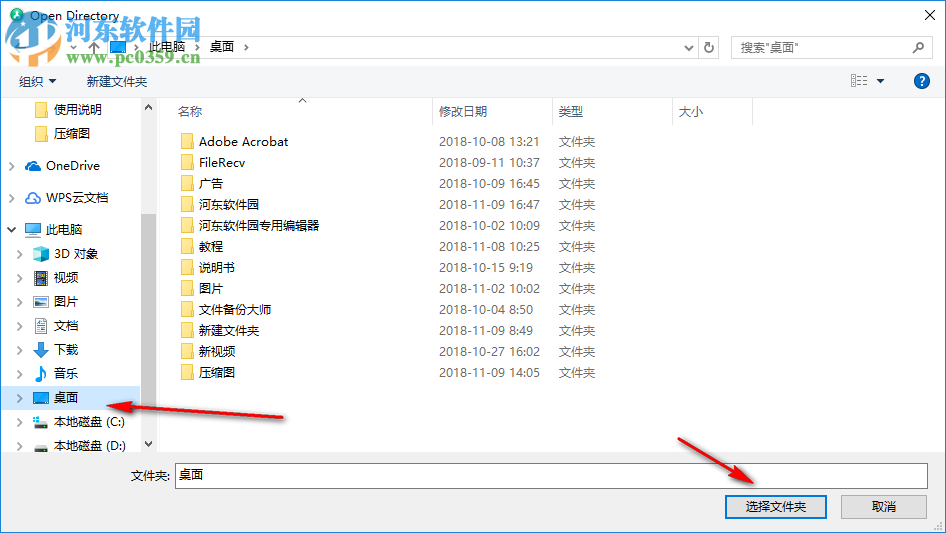Open address bar history dropdown
946x533 pixels.
(688, 47)
